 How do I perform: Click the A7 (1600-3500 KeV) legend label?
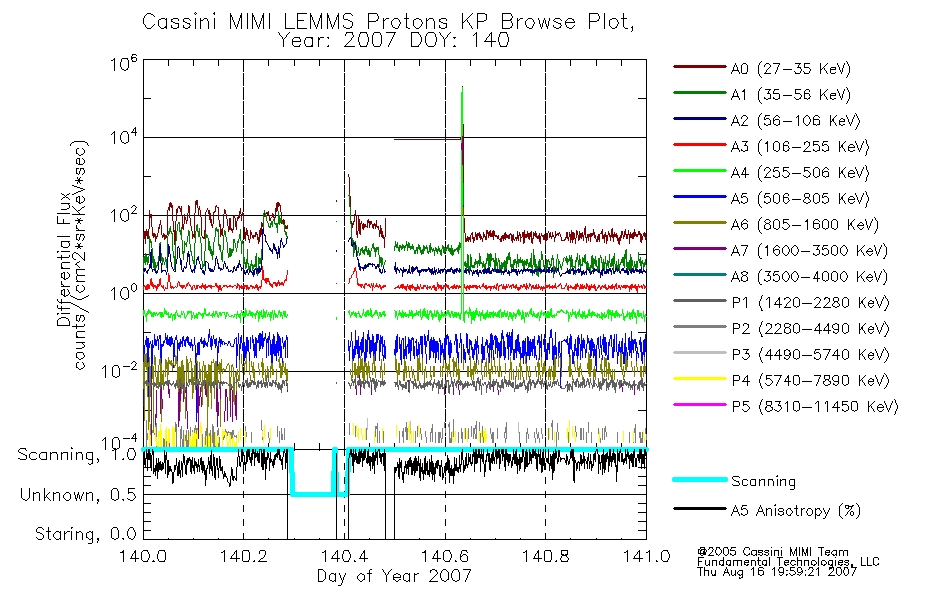pos(809,251)
